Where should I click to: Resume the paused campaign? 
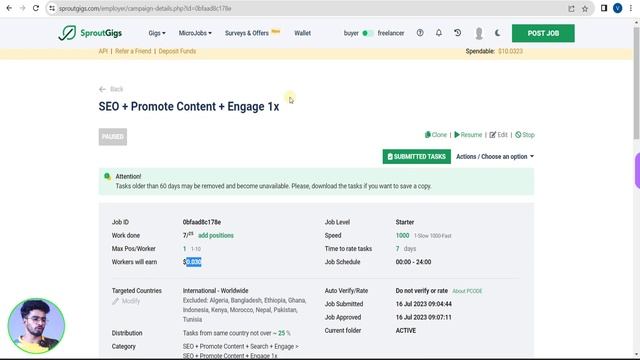[x=468, y=135]
